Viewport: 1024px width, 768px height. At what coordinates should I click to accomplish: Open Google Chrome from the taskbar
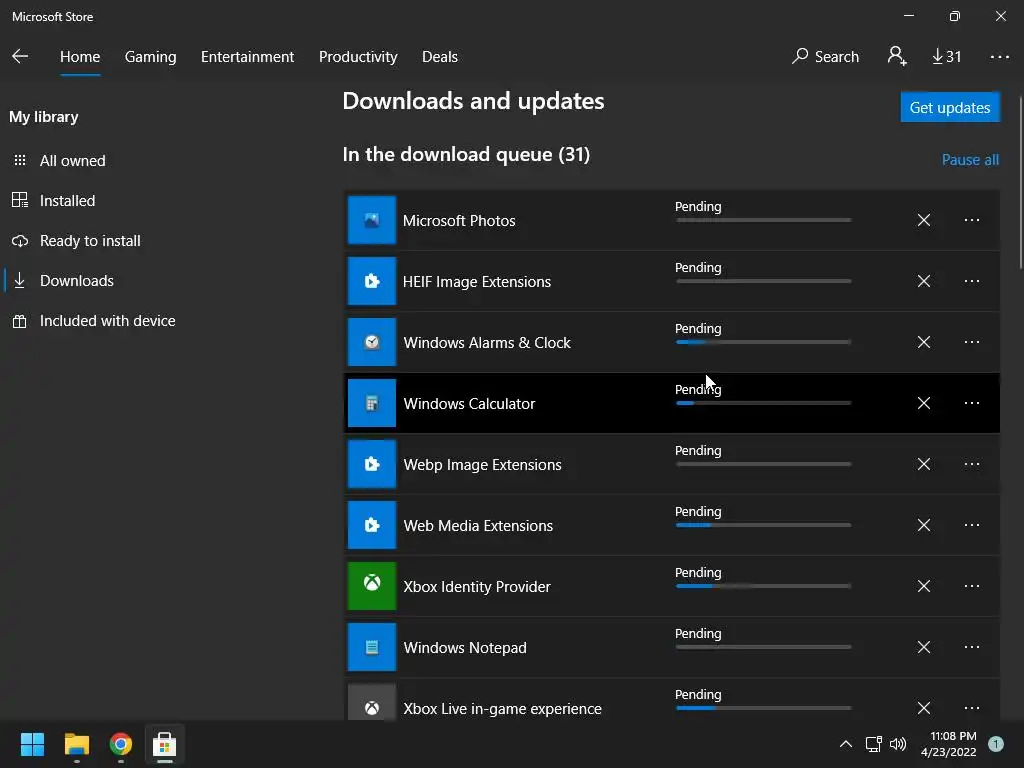click(121, 744)
